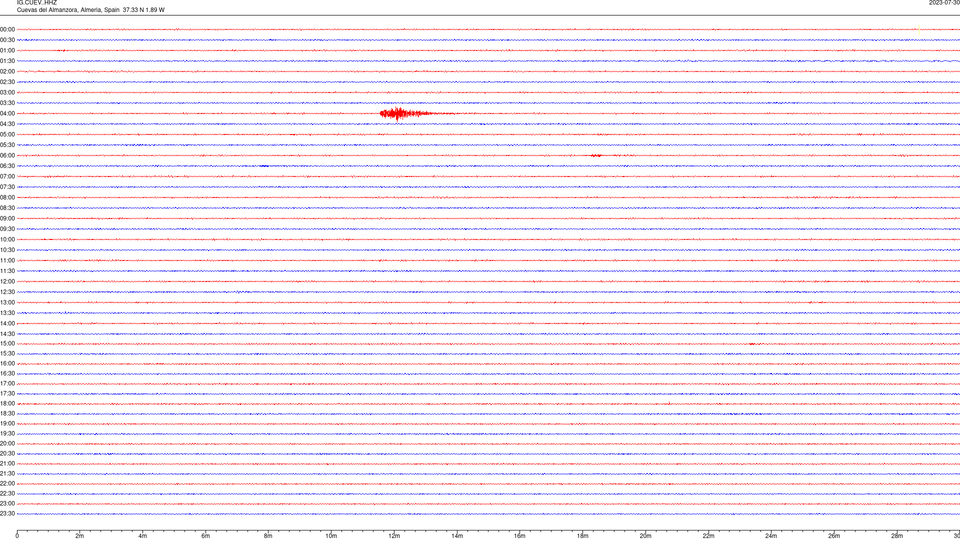Click the station code IG.CUEV..HHZ header

tap(37, 2)
